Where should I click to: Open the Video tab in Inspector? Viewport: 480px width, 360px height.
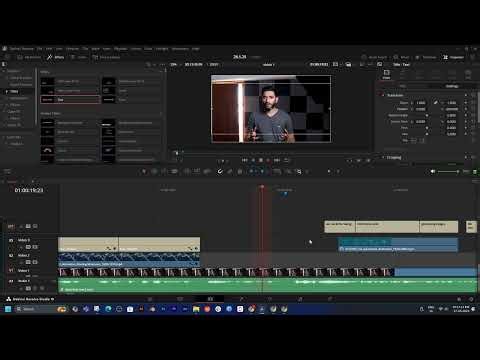click(386, 74)
